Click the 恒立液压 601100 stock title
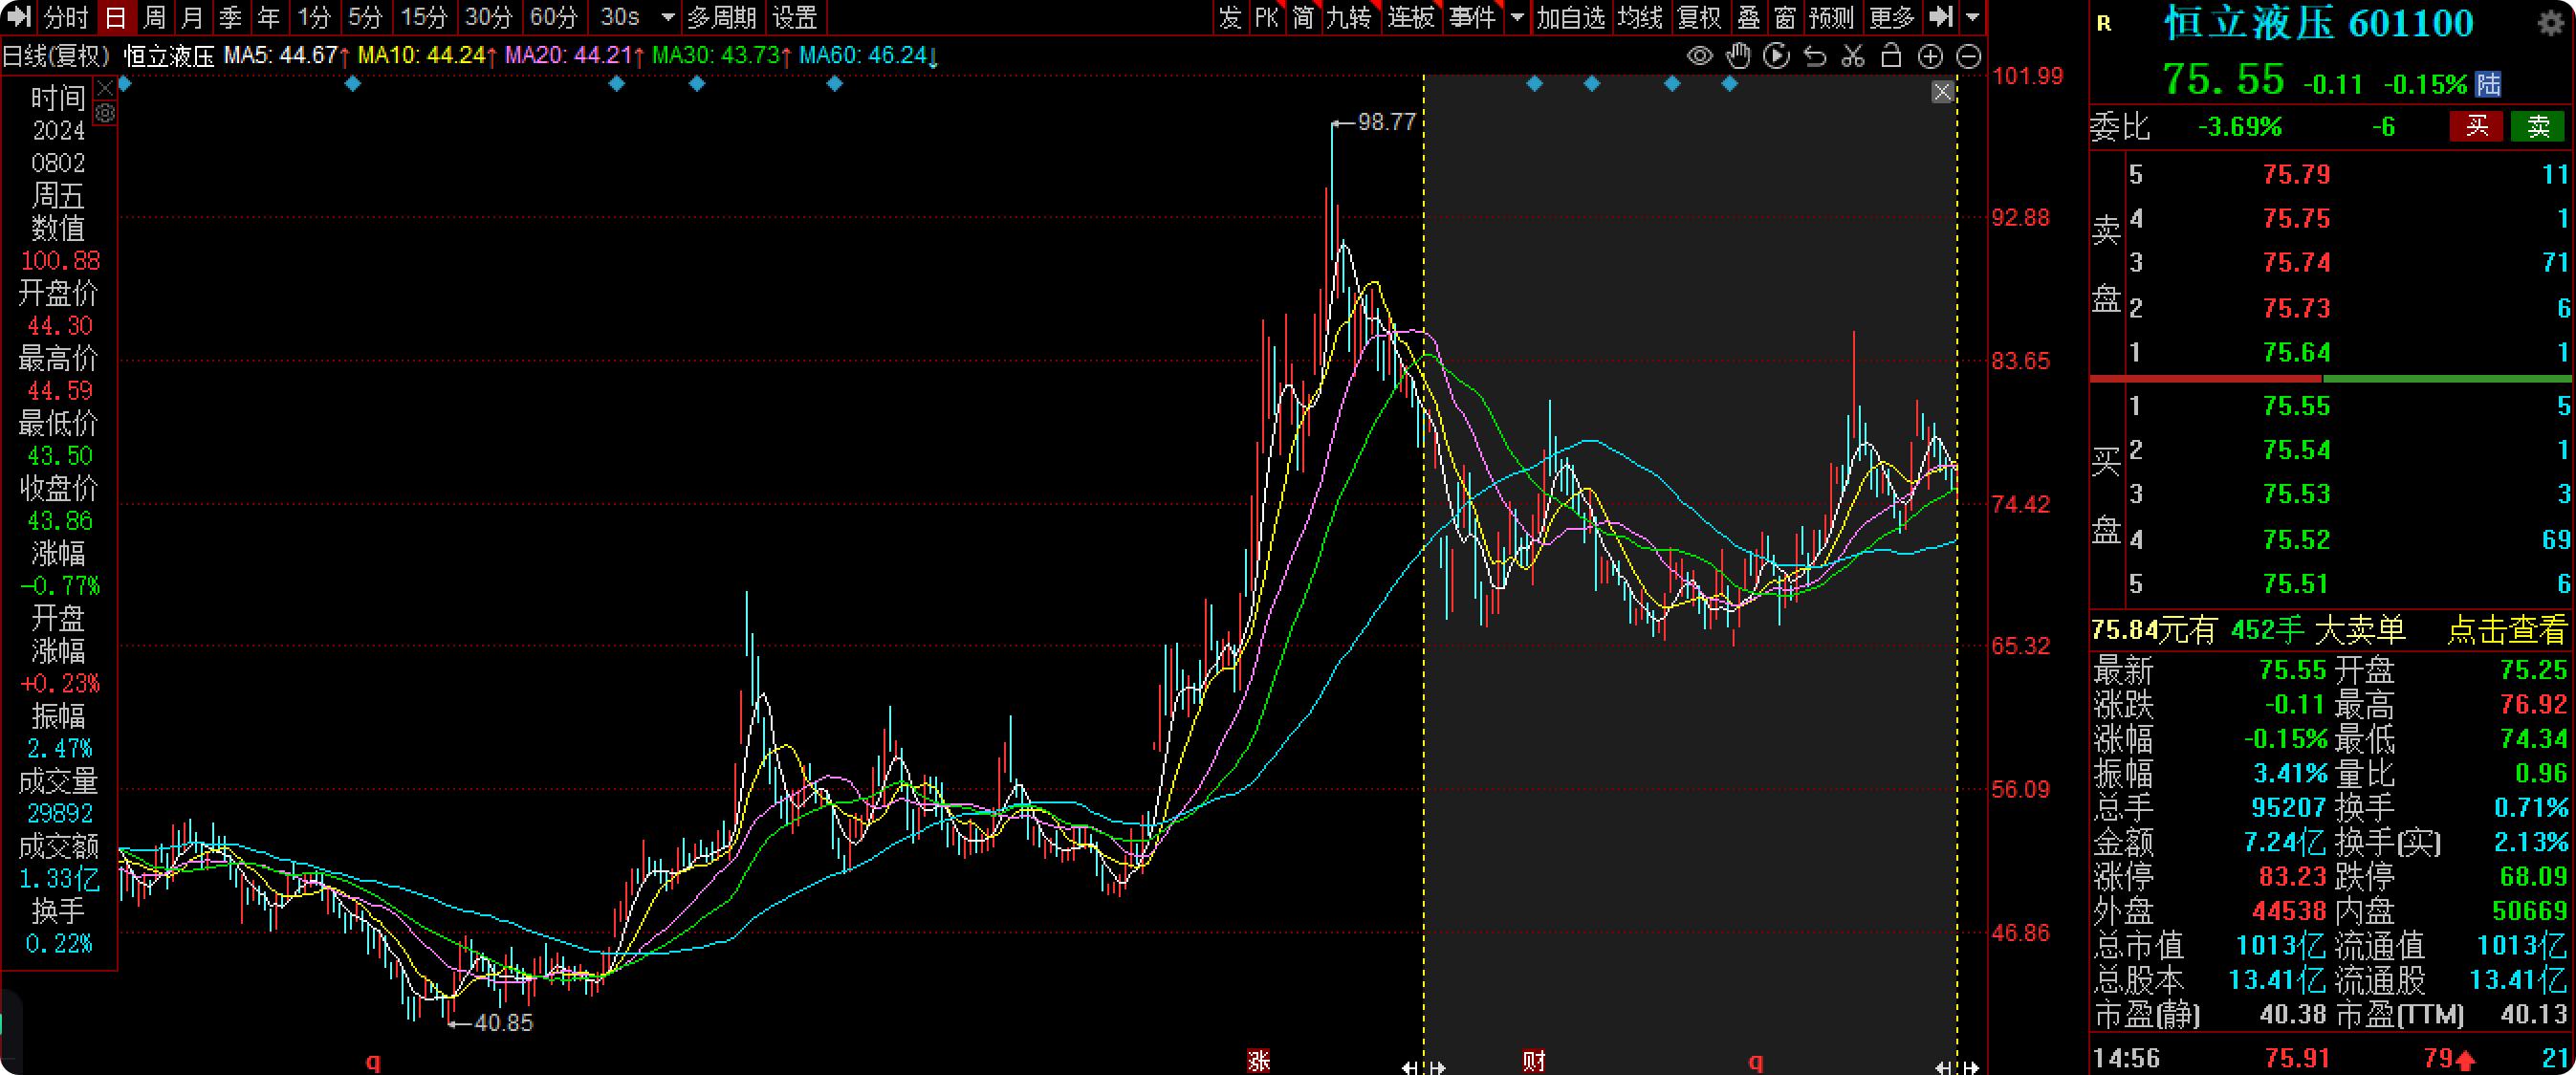The image size is (2576, 1075). tap(2319, 23)
